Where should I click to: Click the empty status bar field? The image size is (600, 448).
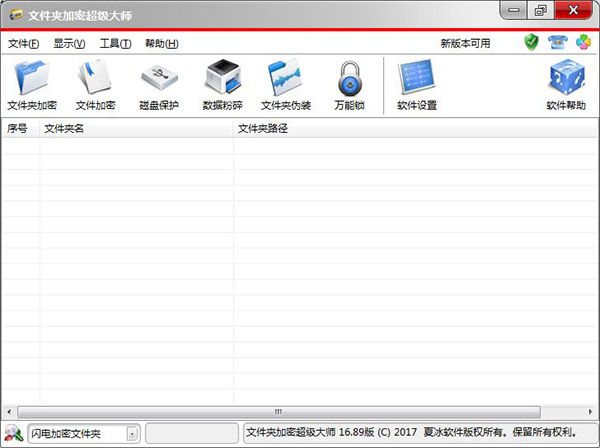coord(192,433)
